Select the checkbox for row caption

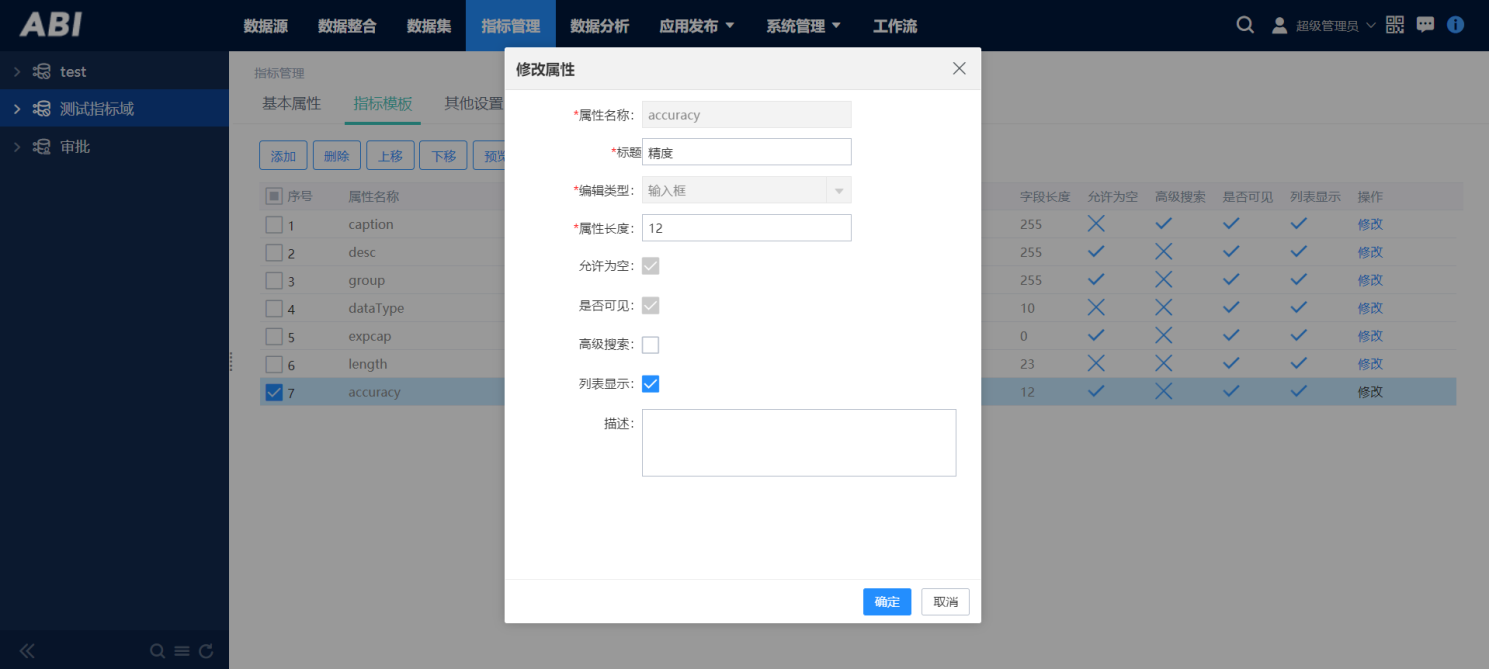click(274, 225)
